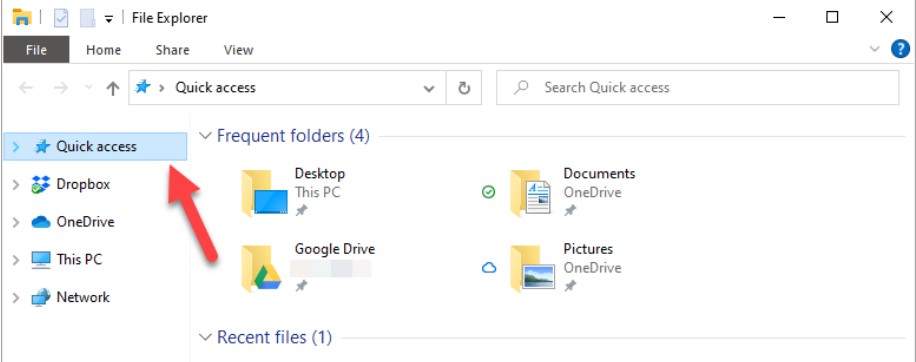This screenshot has height=362, width=916.
Task: Expand the Quick access tree node
Action: [16, 147]
